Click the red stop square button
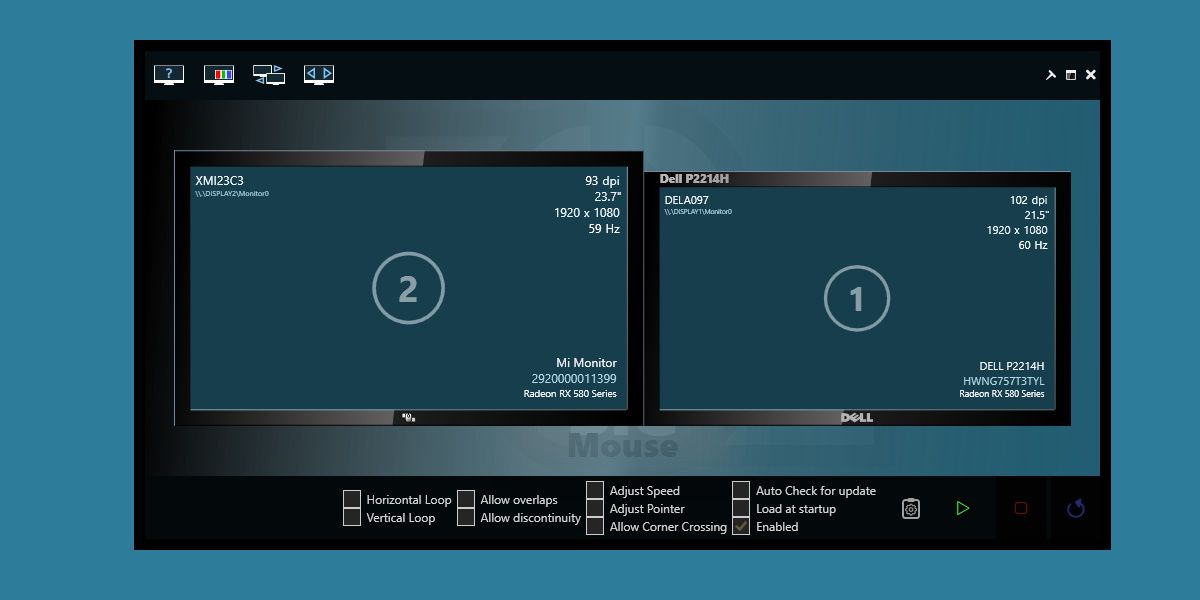 click(1021, 508)
